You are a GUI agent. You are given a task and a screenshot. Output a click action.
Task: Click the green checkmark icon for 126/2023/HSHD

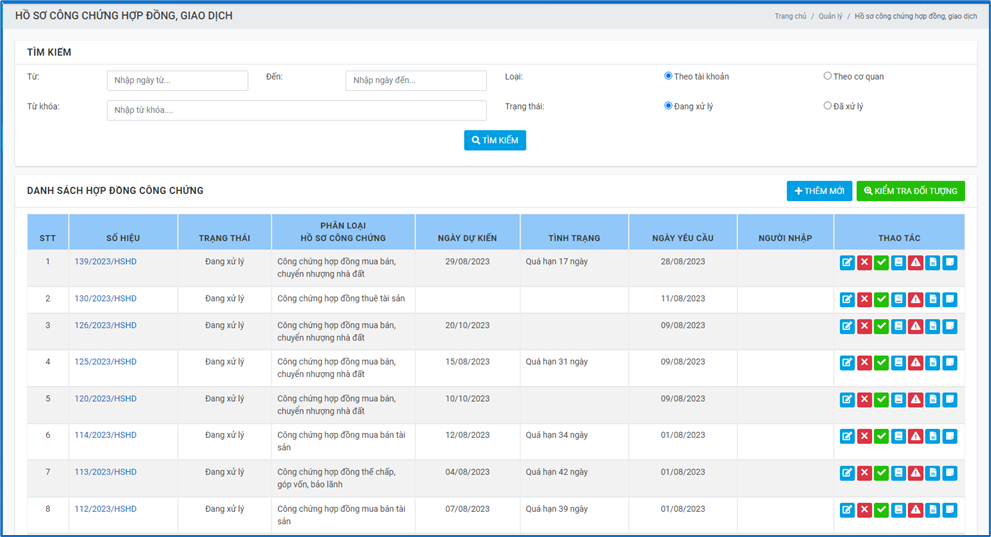(881, 326)
